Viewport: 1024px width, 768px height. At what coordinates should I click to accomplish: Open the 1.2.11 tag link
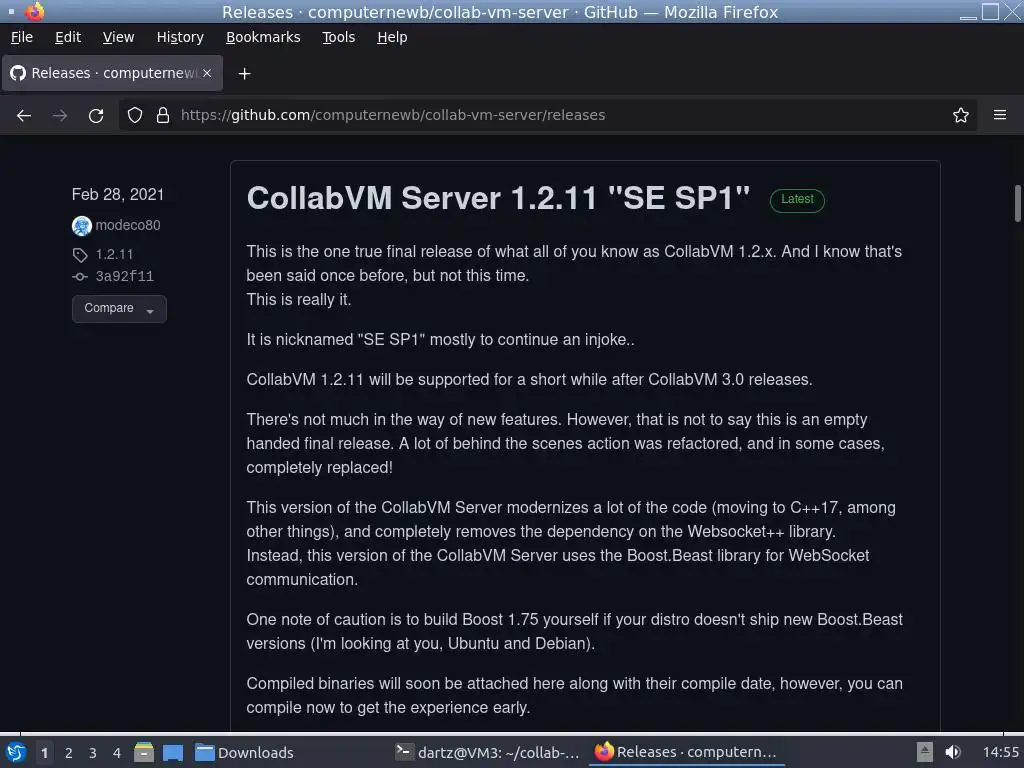114,255
